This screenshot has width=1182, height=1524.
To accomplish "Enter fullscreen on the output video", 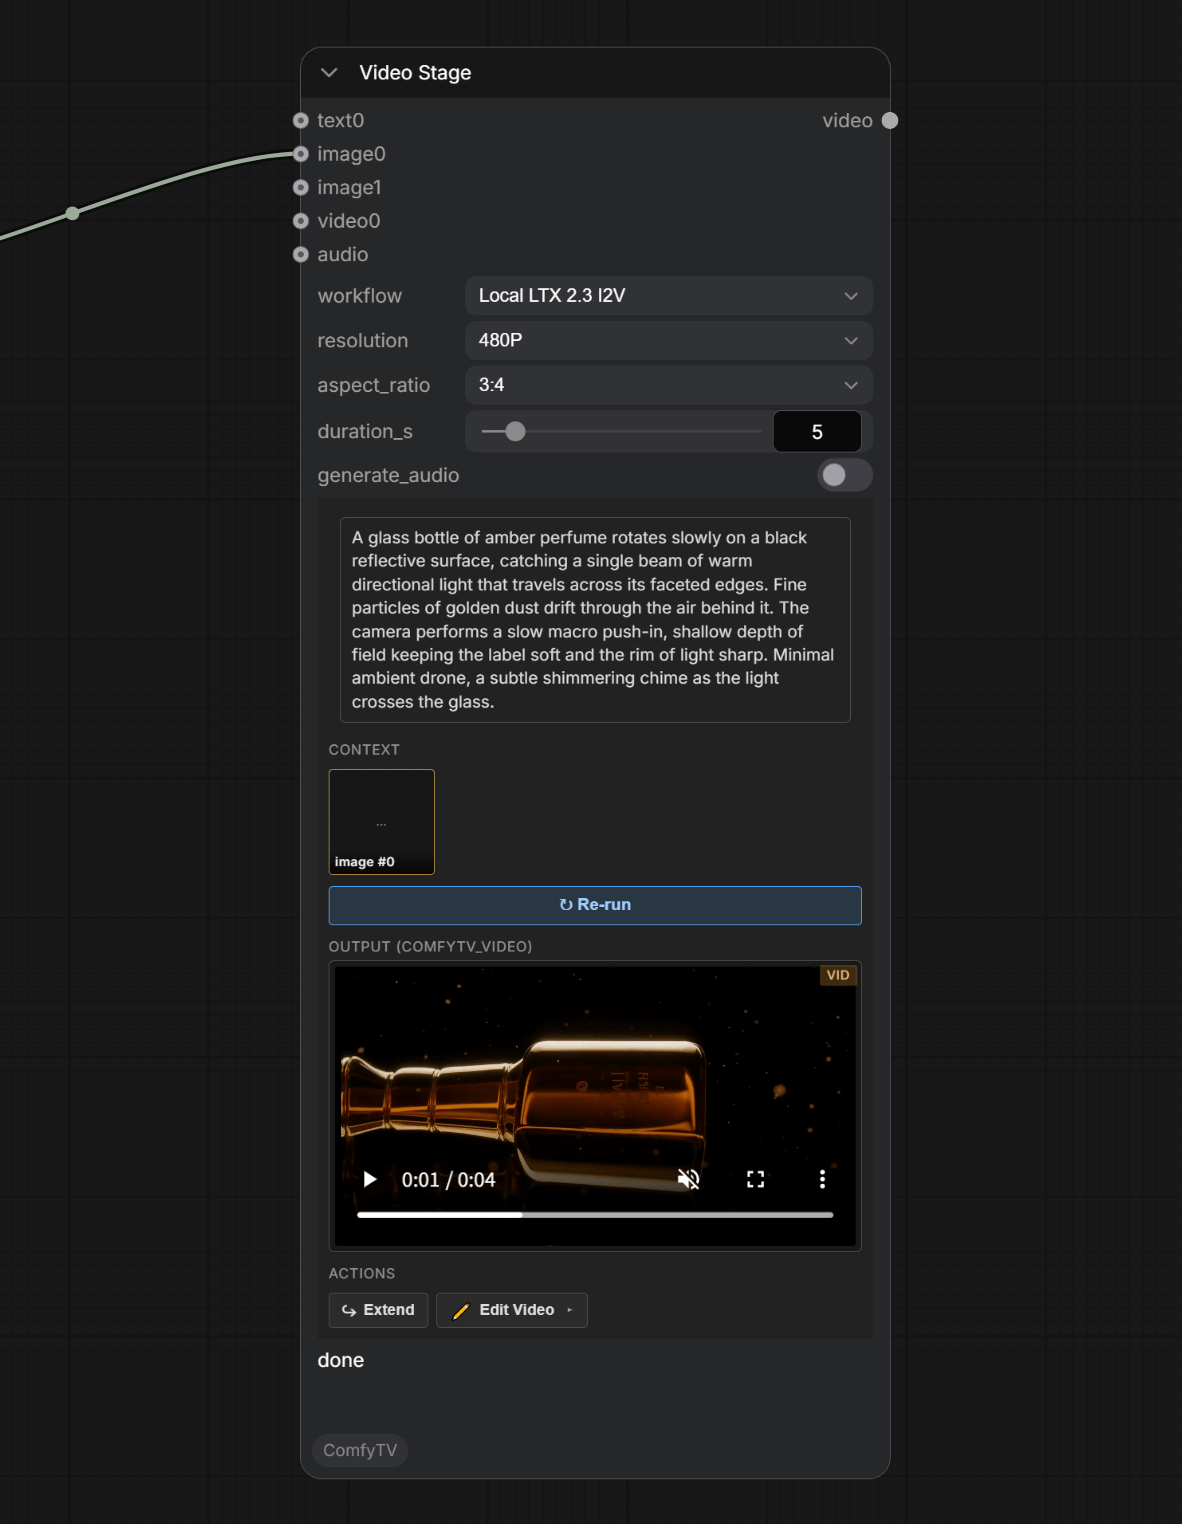I will tap(756, 1180).
